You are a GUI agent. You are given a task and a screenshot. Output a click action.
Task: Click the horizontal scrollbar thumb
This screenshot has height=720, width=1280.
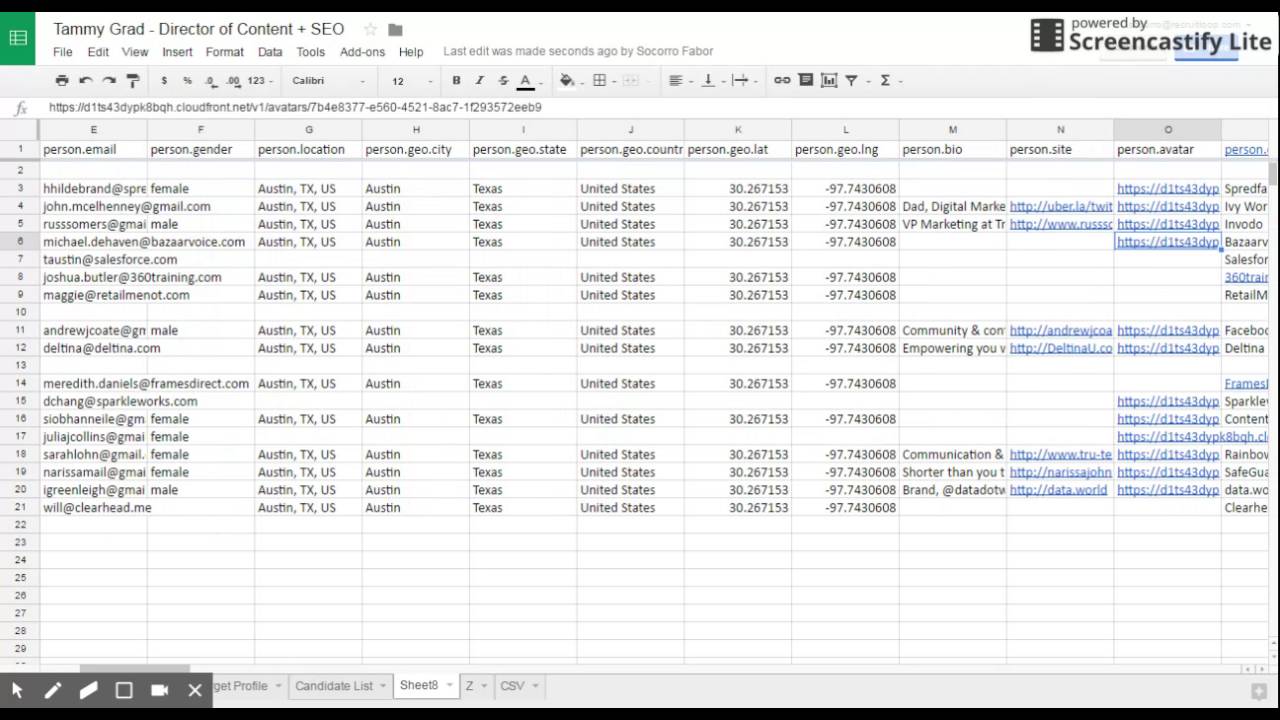134,669
